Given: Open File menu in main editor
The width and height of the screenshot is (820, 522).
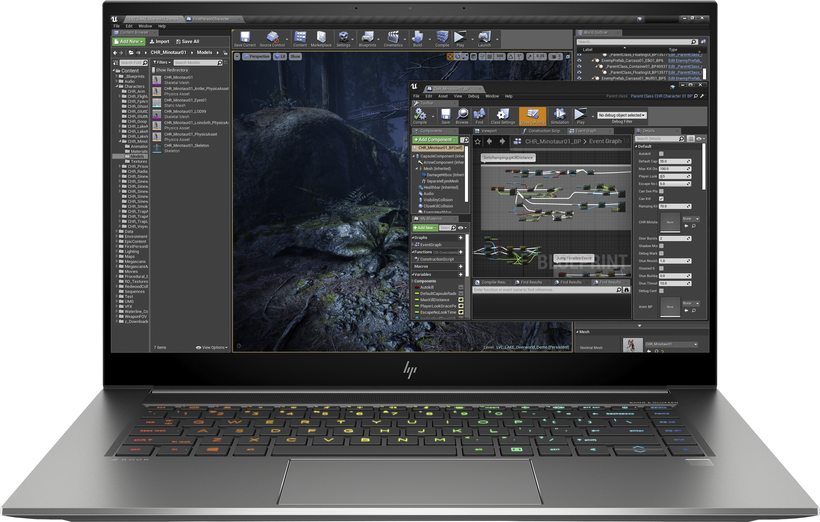Looking at the screenshot, I should pyautogui.click(x=117, y=26).
